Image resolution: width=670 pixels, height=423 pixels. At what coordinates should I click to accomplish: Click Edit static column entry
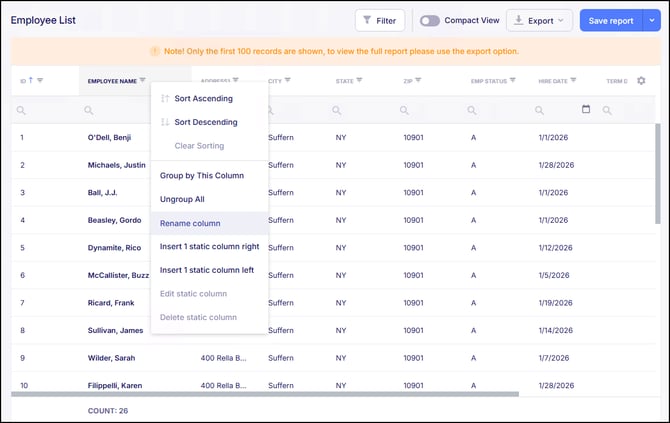pos(209,294)
